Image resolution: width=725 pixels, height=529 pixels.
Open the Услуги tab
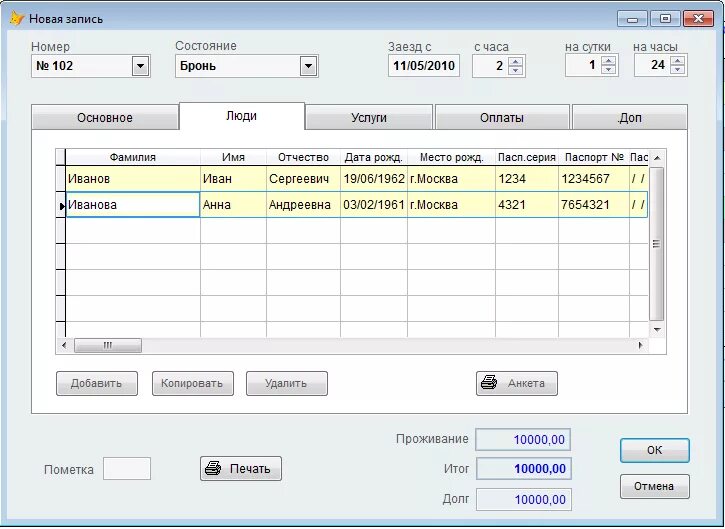pos(369,117)
